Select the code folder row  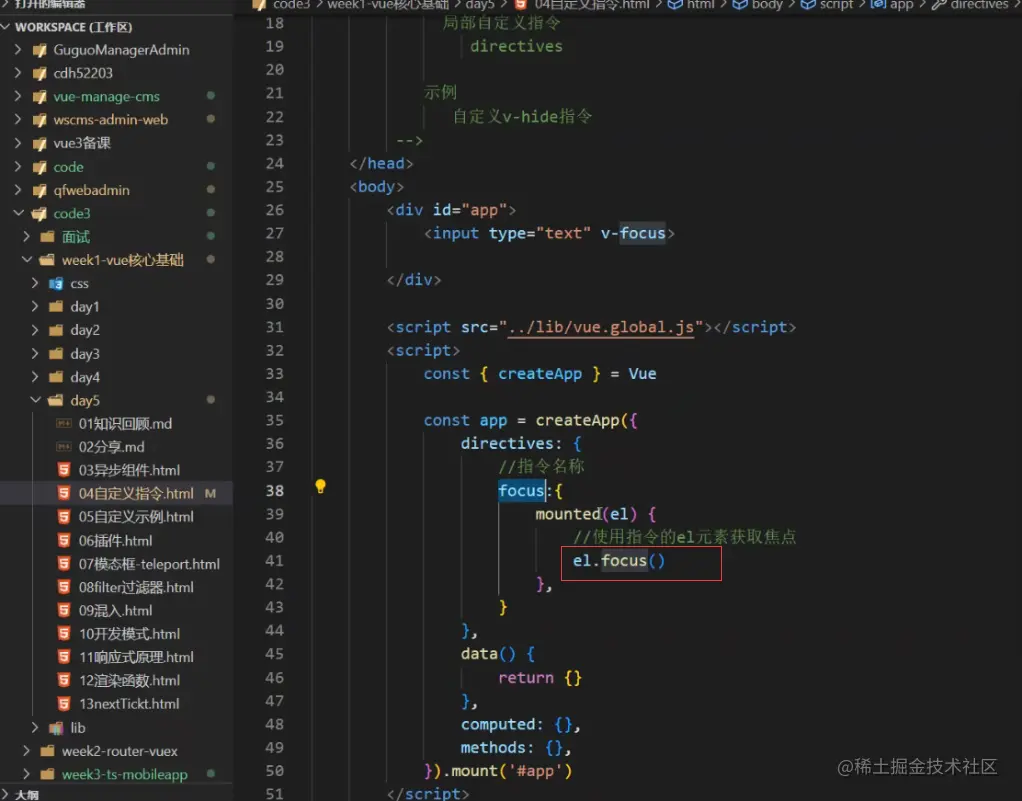116,167
